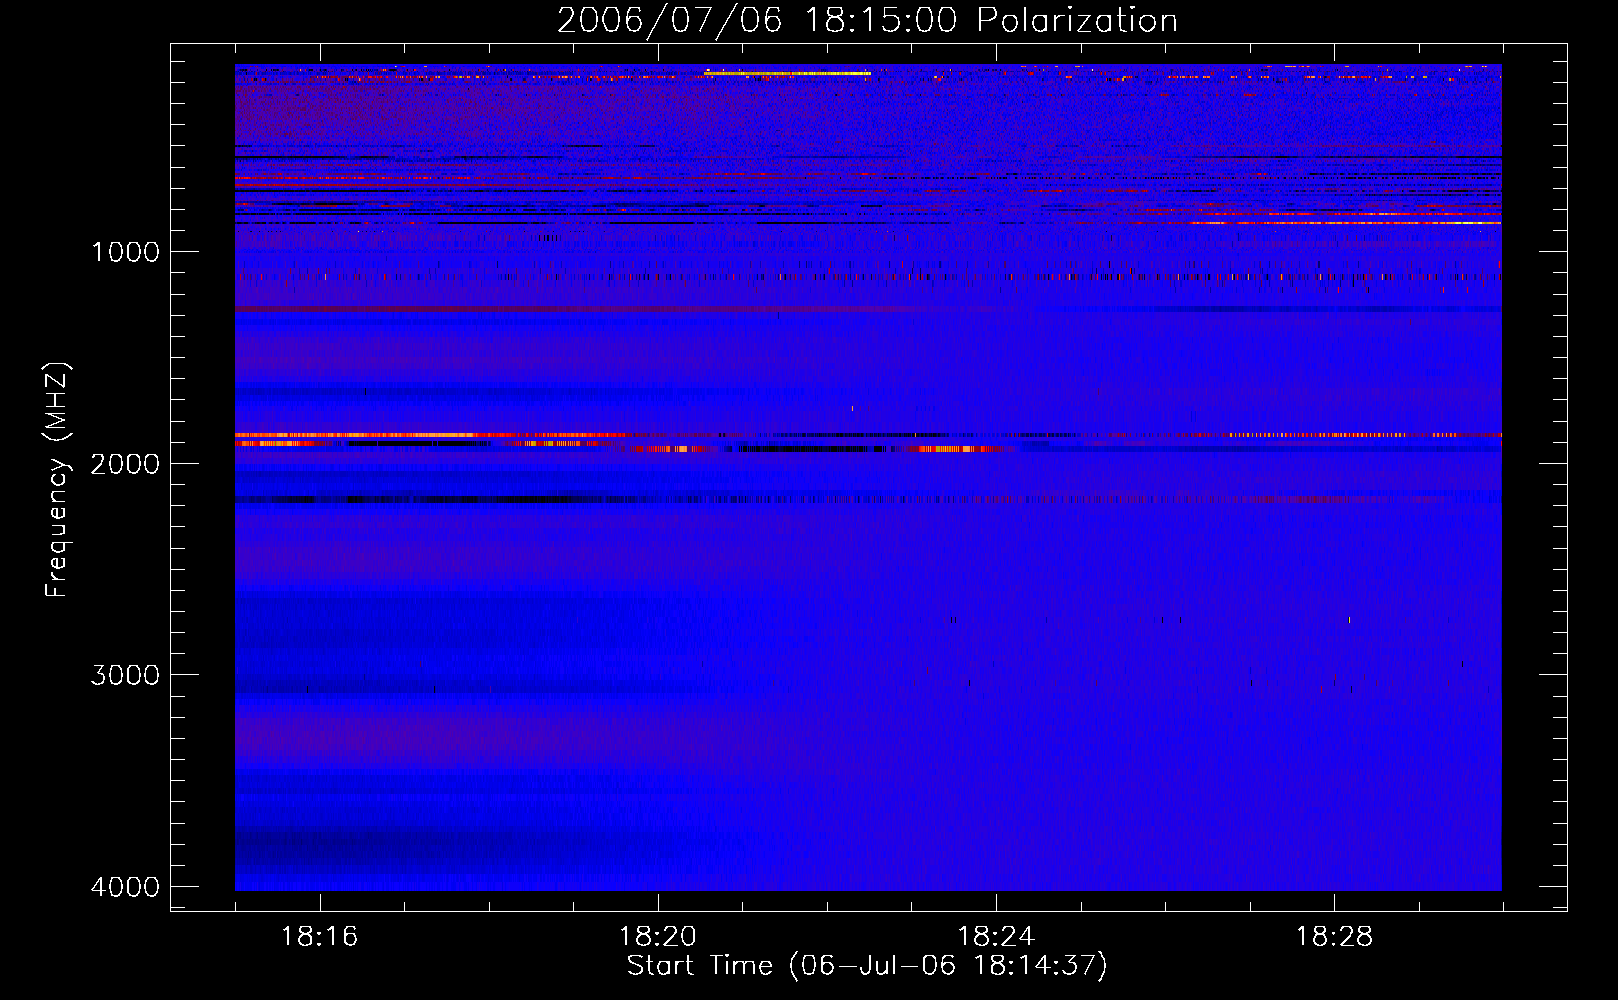Click the 18:20 time tick label

pyautogui.click(x=658, y=937)
